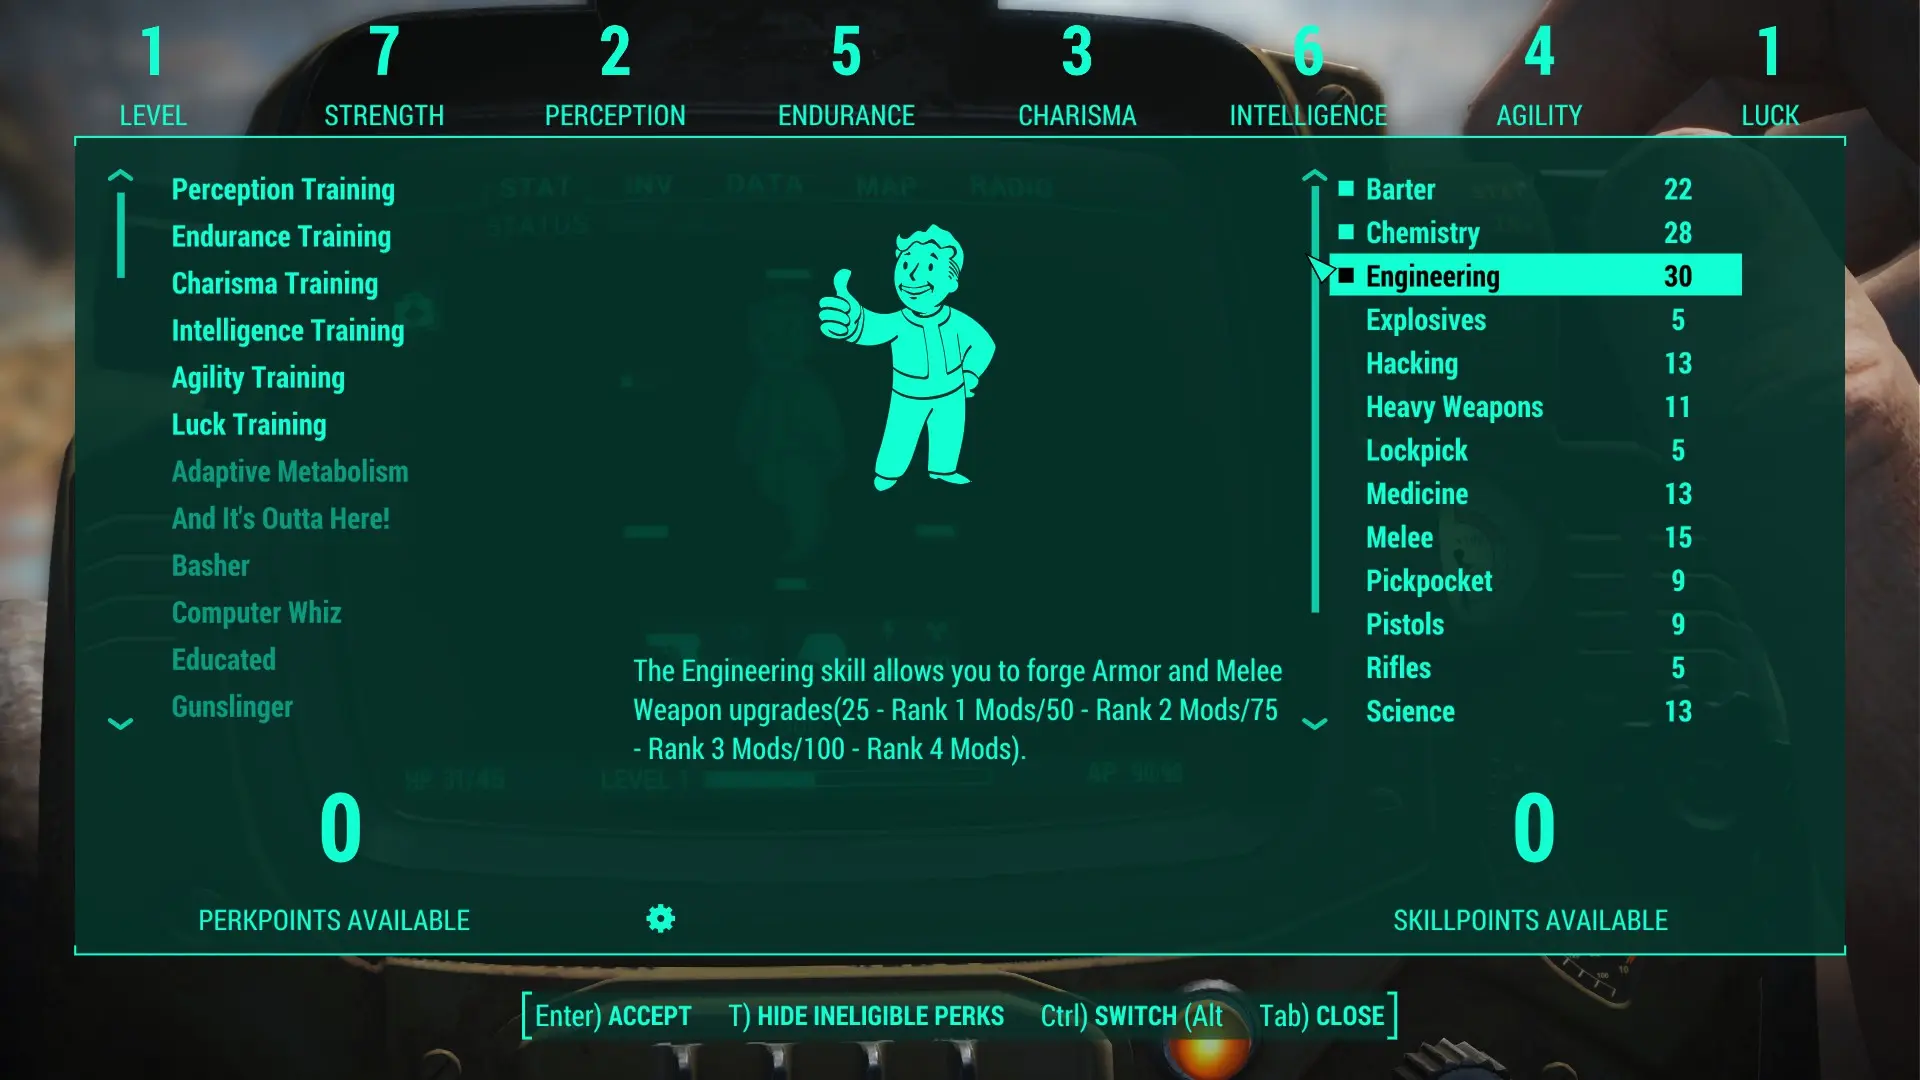The width and height of the screenshot is (1920, 1080).
Task: Open the settings gear menu
Action: point(661,919)
